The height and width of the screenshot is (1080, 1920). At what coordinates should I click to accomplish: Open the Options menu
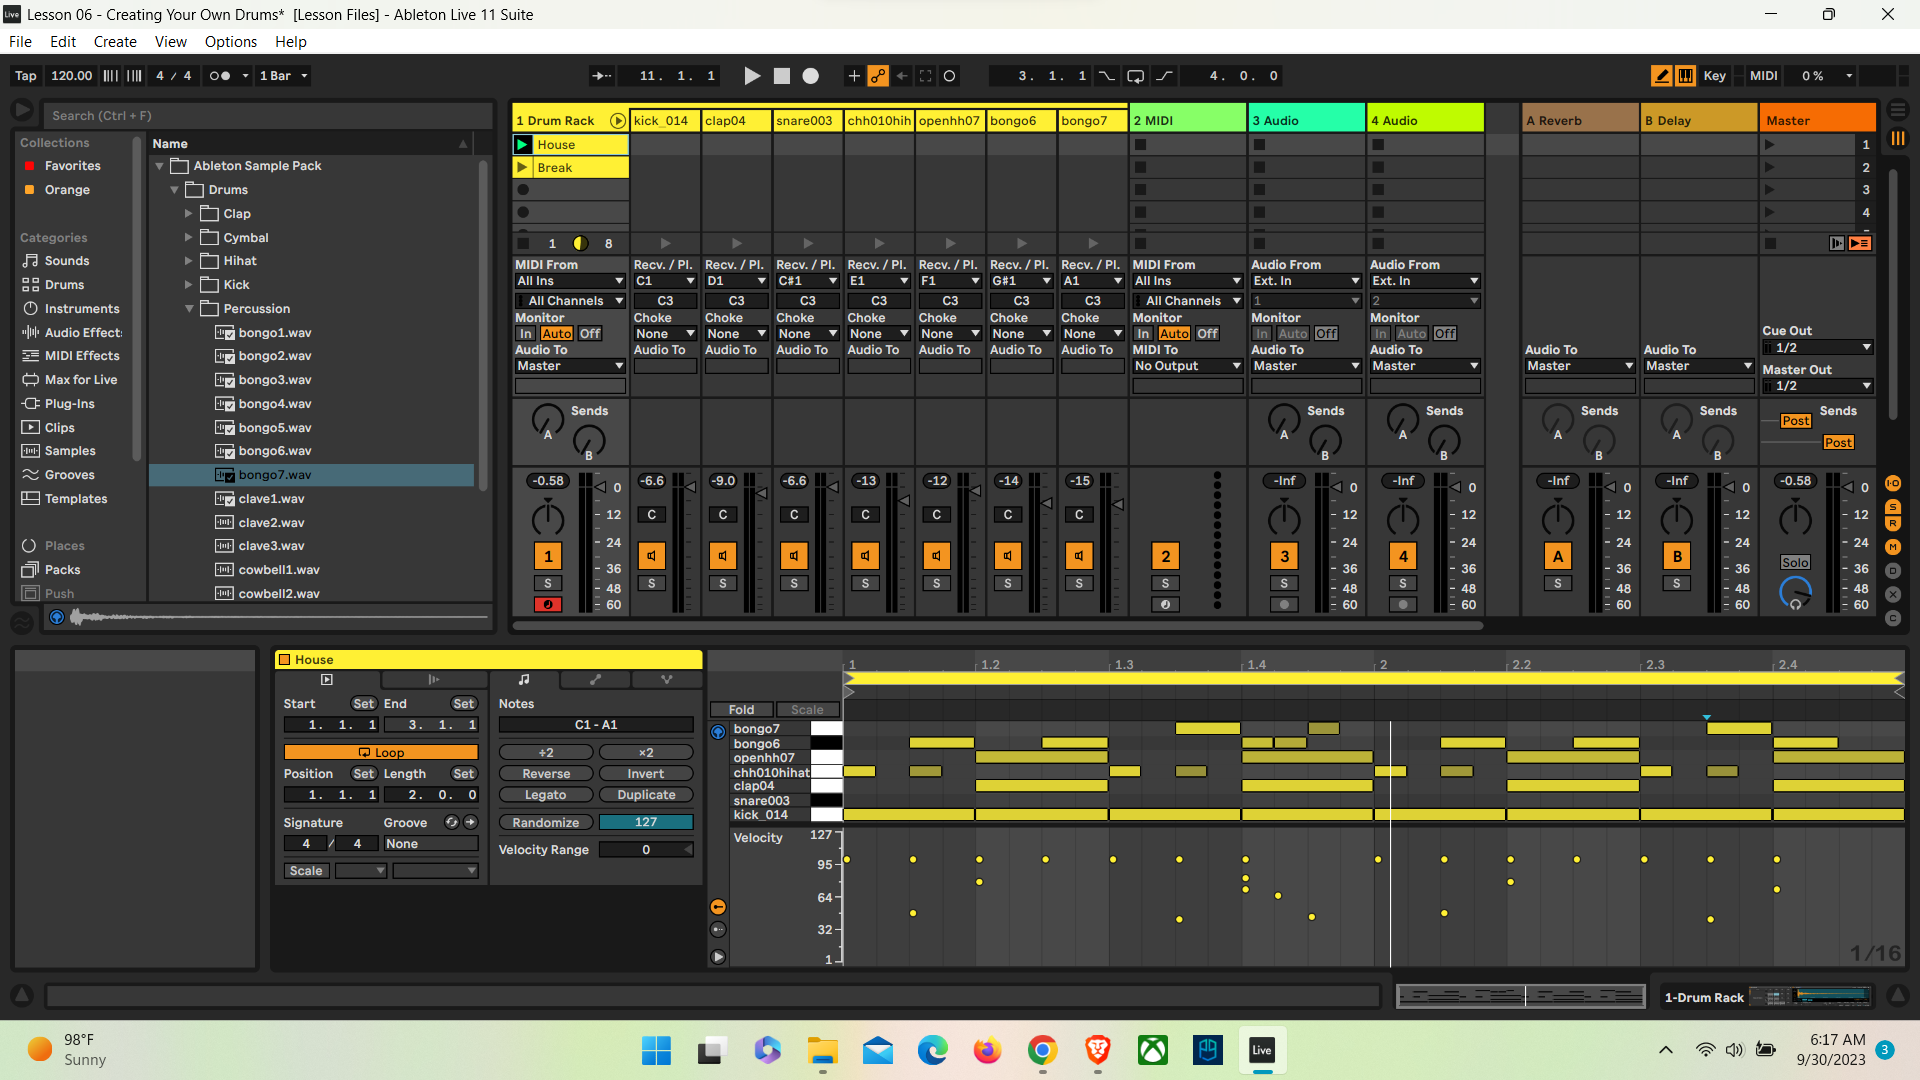pyautogui.click(x=231, y=42)
